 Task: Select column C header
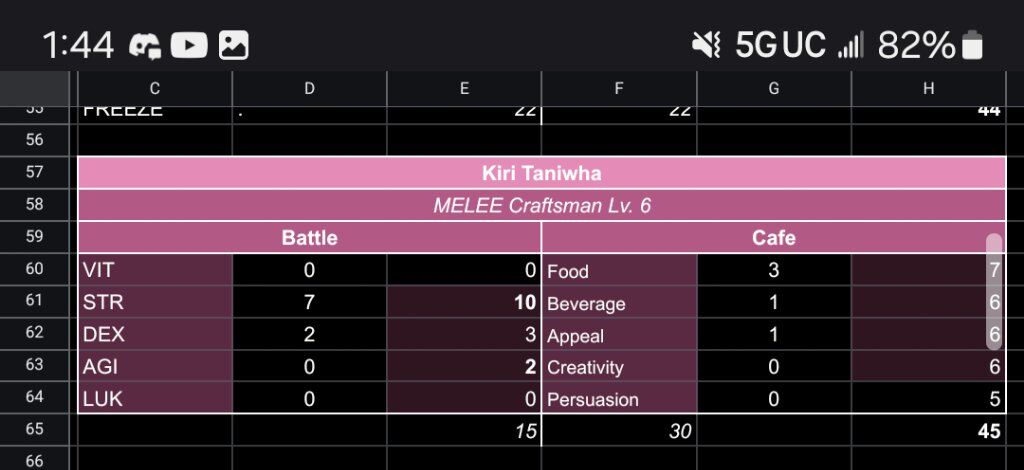coord(155,89)
